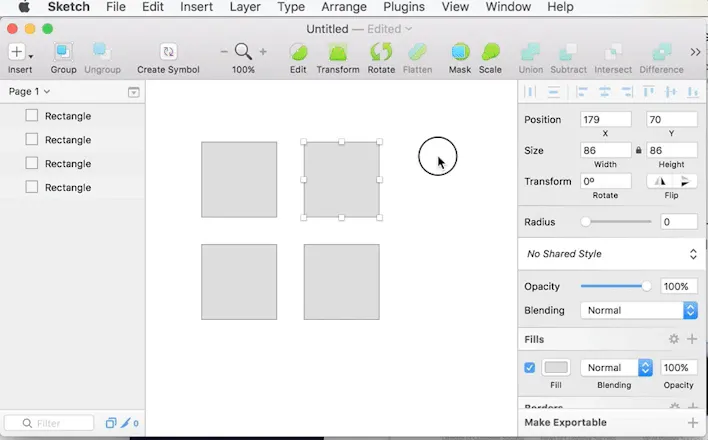Open the Fills settings gear
The width and height of the screenshot is (708, 440).
pyautogui.click(x=674, y=339)
